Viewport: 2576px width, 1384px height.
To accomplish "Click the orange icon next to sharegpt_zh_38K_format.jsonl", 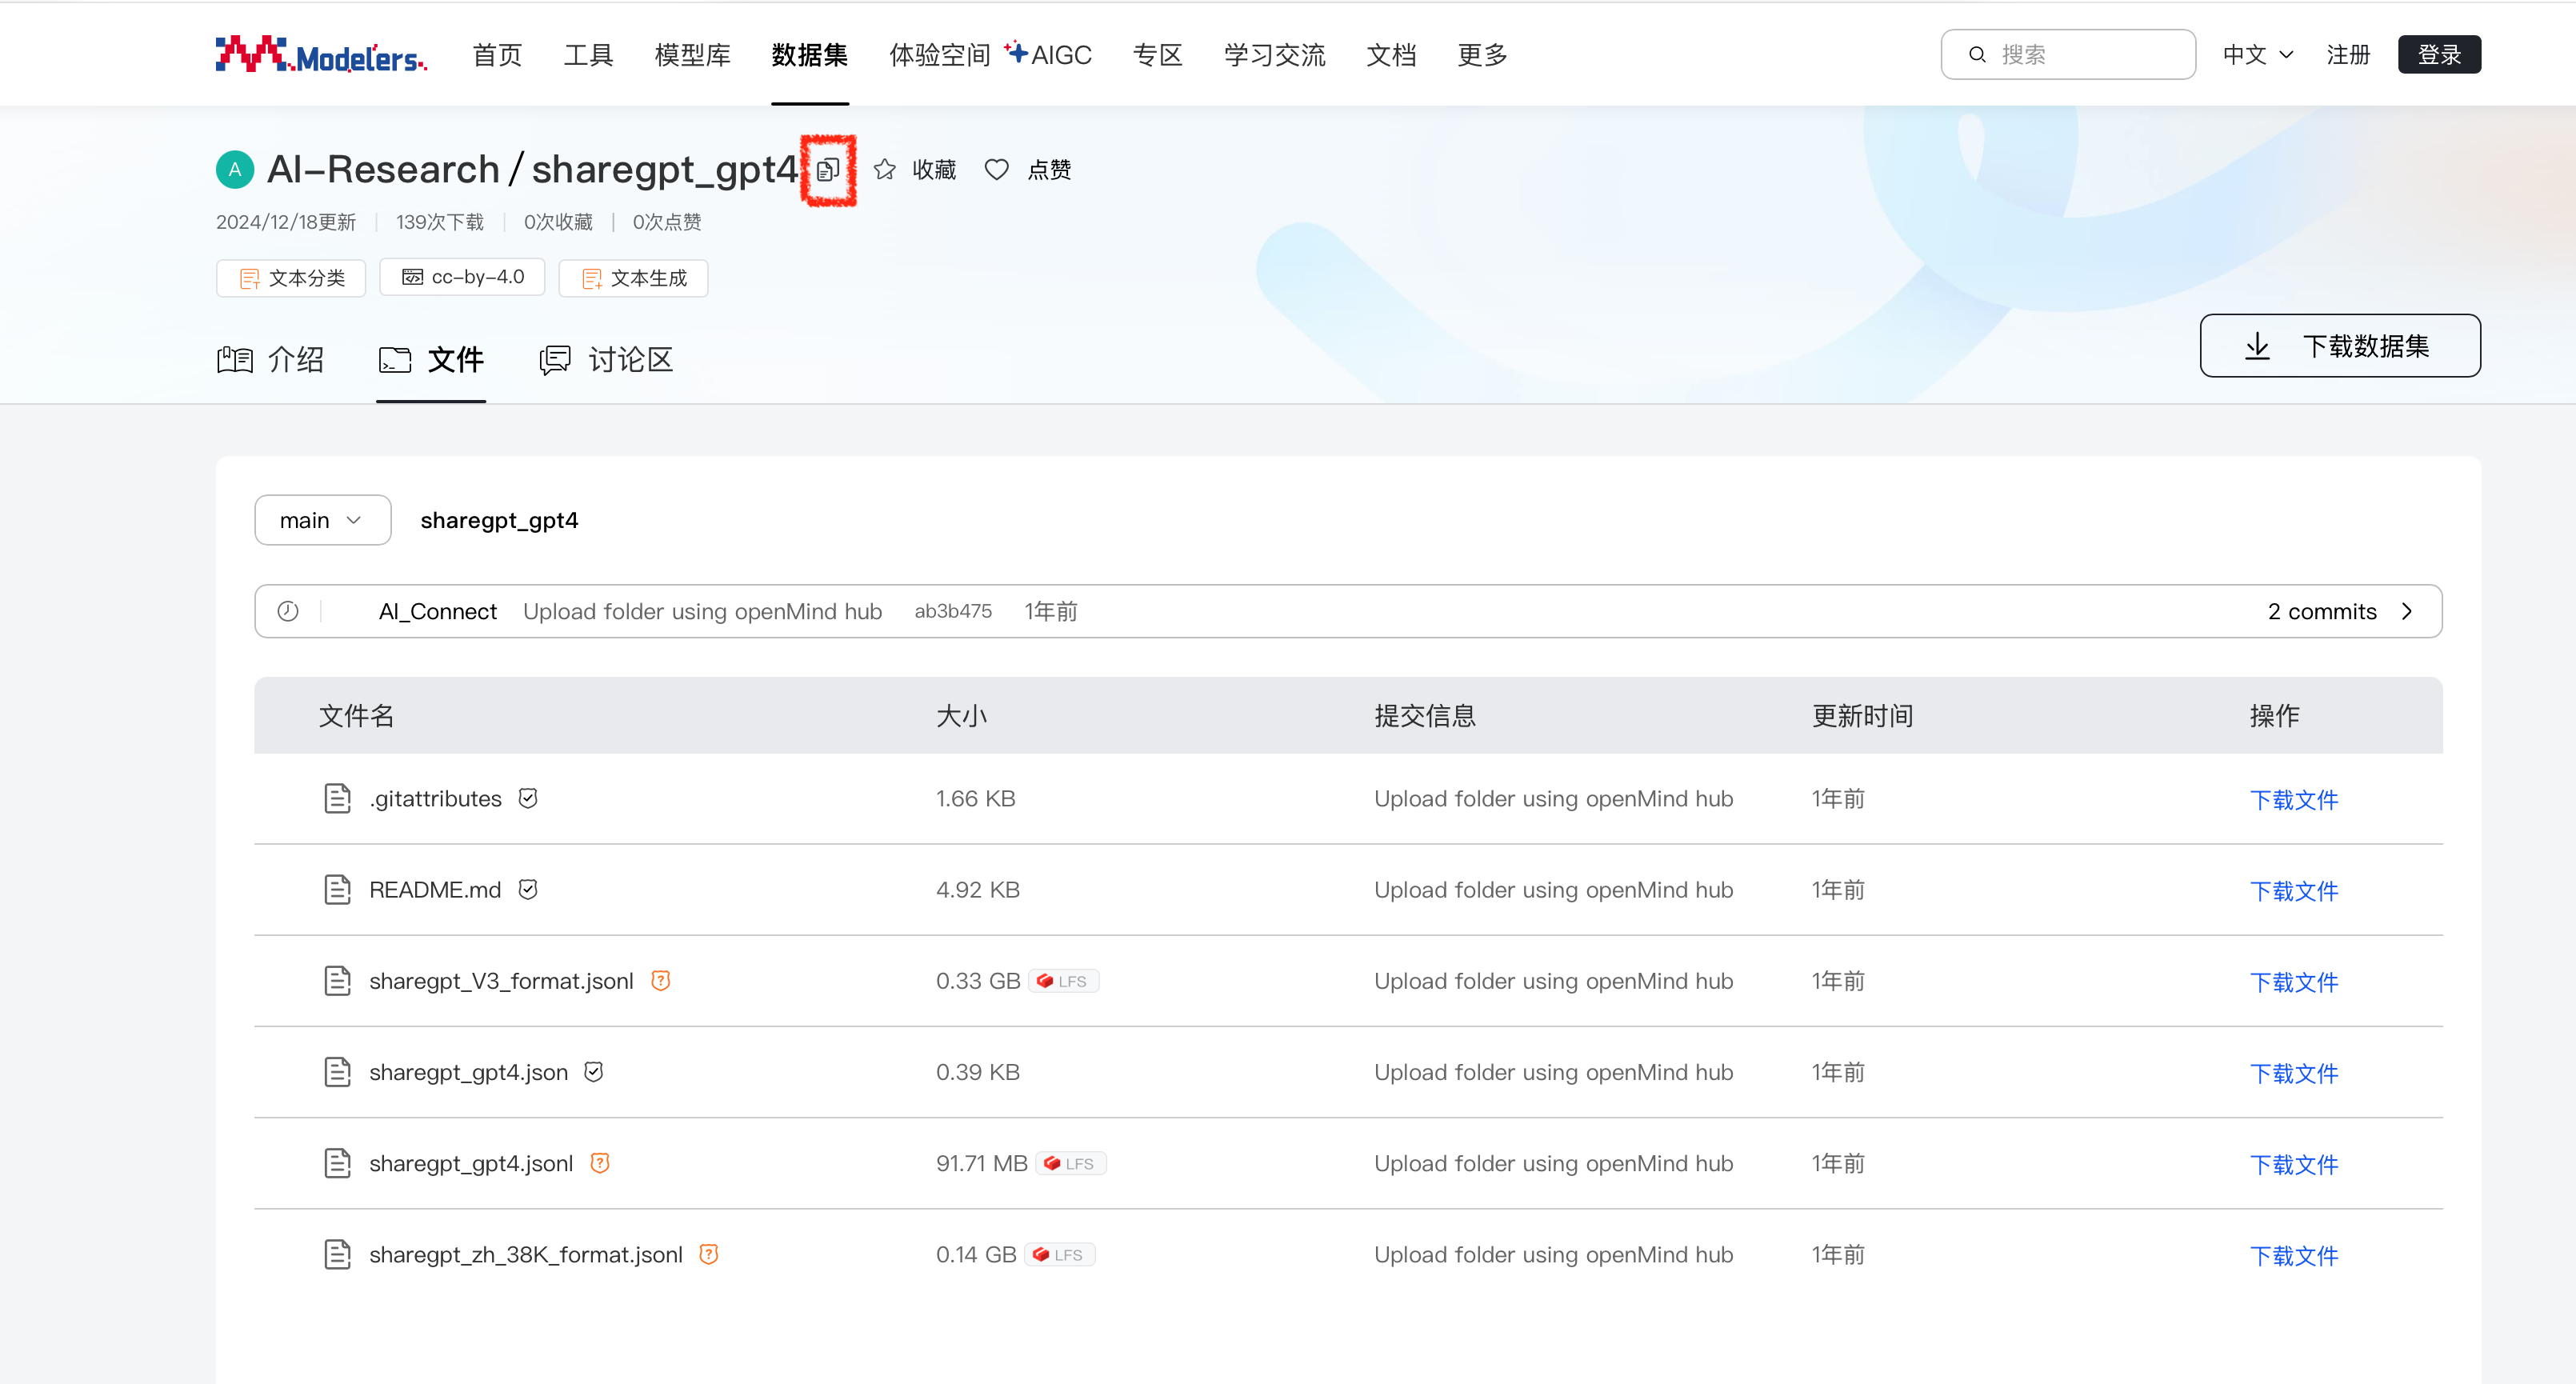I will coord(708,1254).
